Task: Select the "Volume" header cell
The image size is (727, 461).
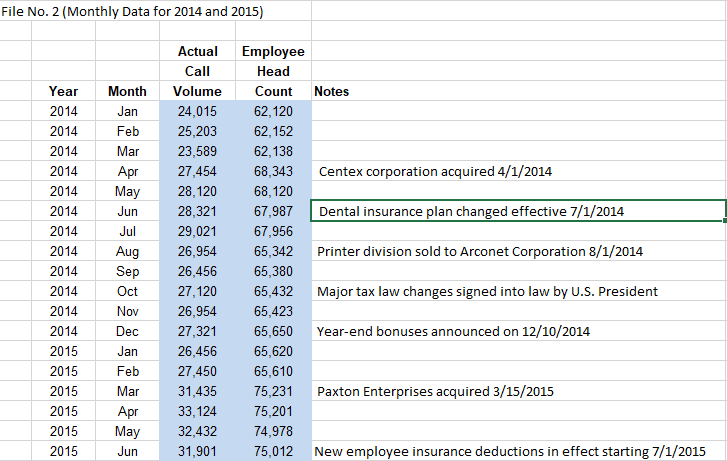Action: 197,91
